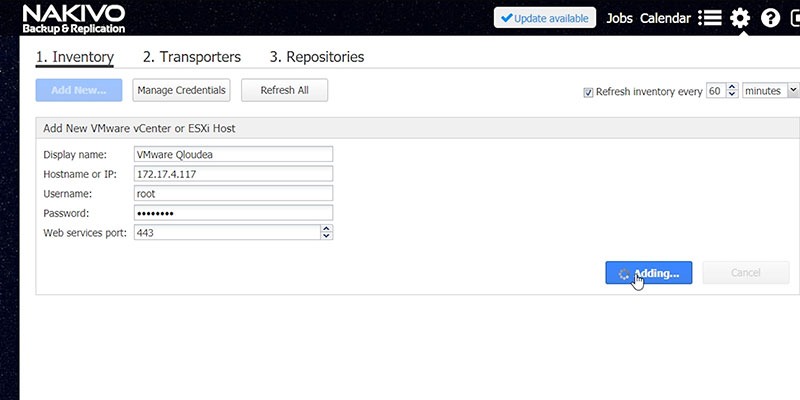Screen dimensions: 800x400
Task: Open the help question mark icon
Action: pos(770,18)
